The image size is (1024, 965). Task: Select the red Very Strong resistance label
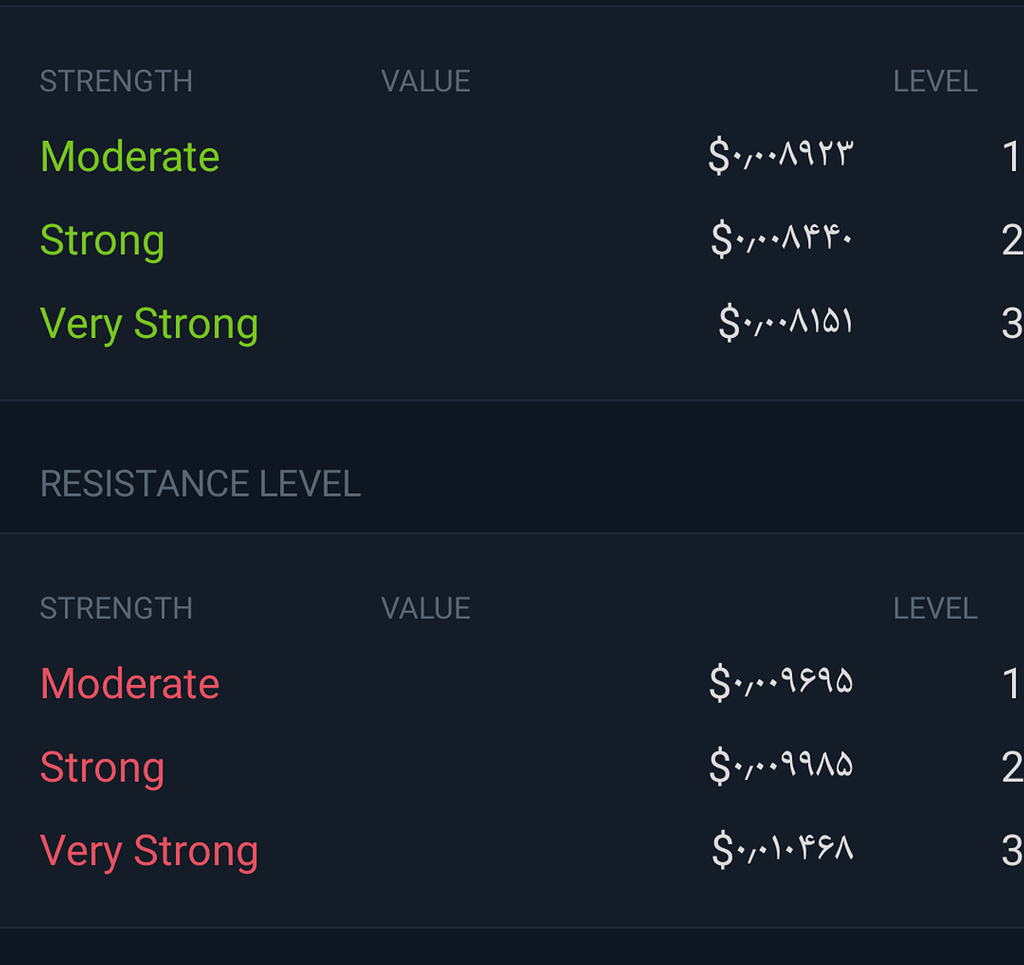(x=149, y=851)
